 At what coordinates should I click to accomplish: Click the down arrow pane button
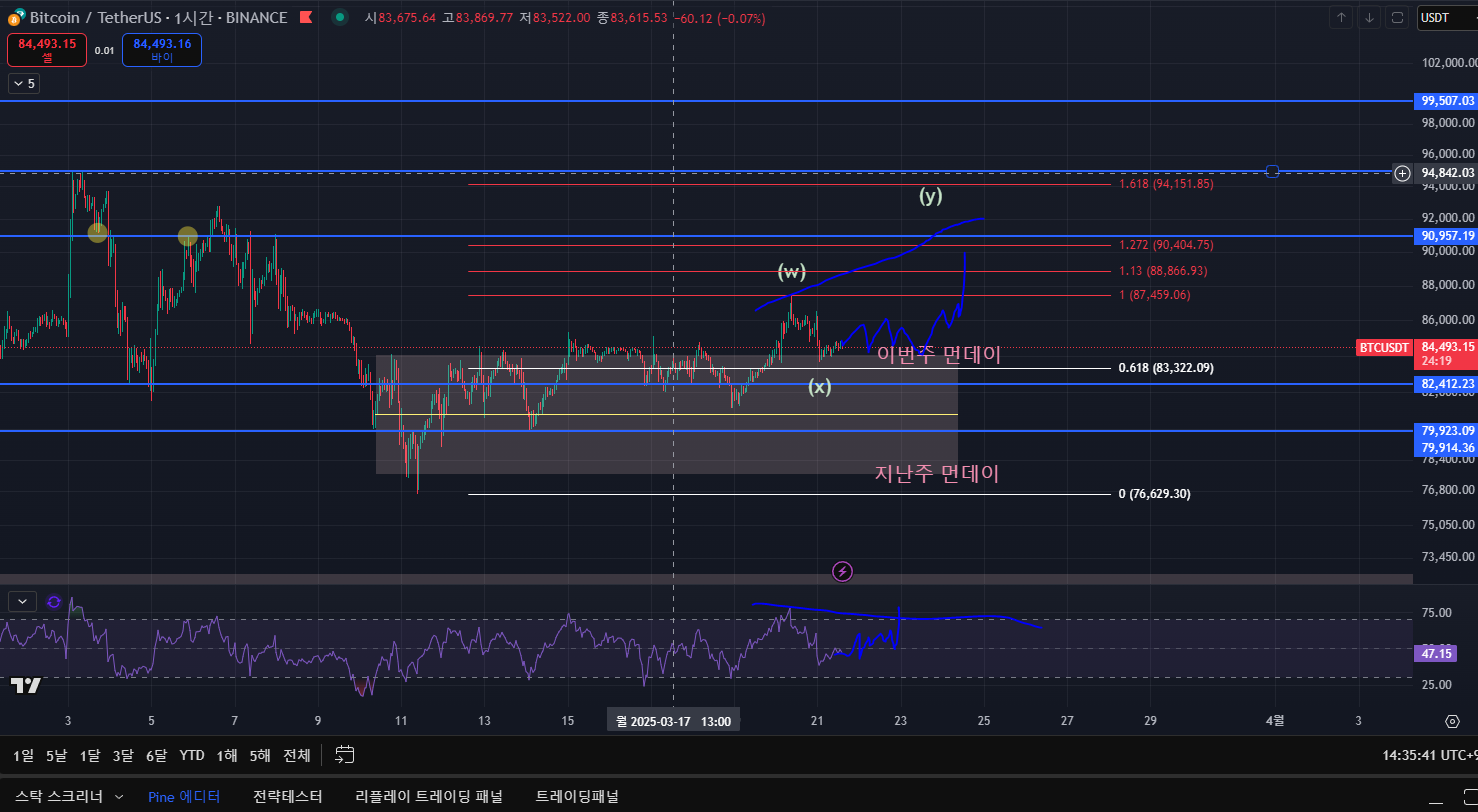[x=1370, y=17]
